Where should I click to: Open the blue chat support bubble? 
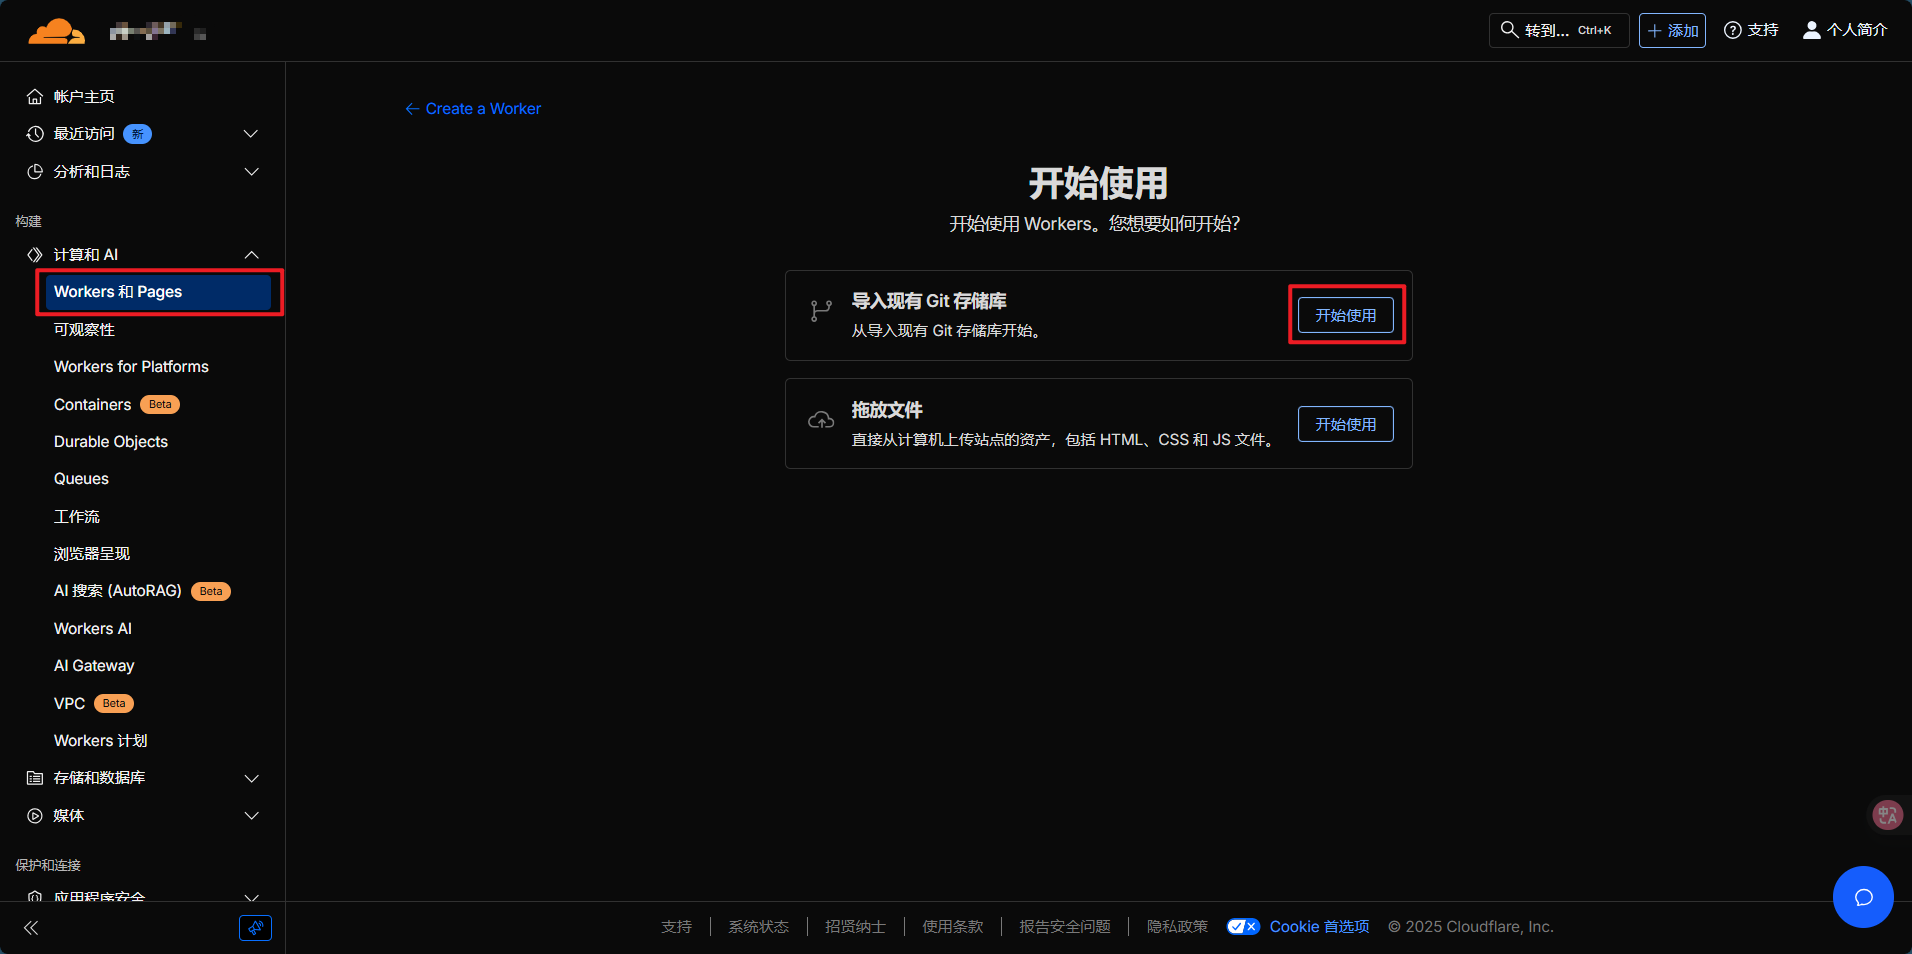tap(1862, 897)
